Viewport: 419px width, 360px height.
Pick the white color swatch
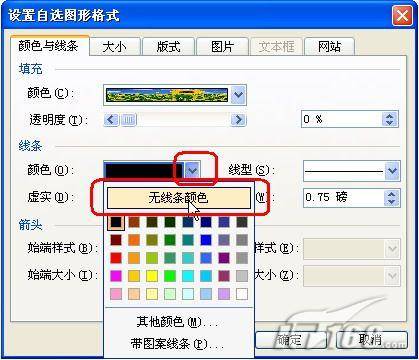242,294
